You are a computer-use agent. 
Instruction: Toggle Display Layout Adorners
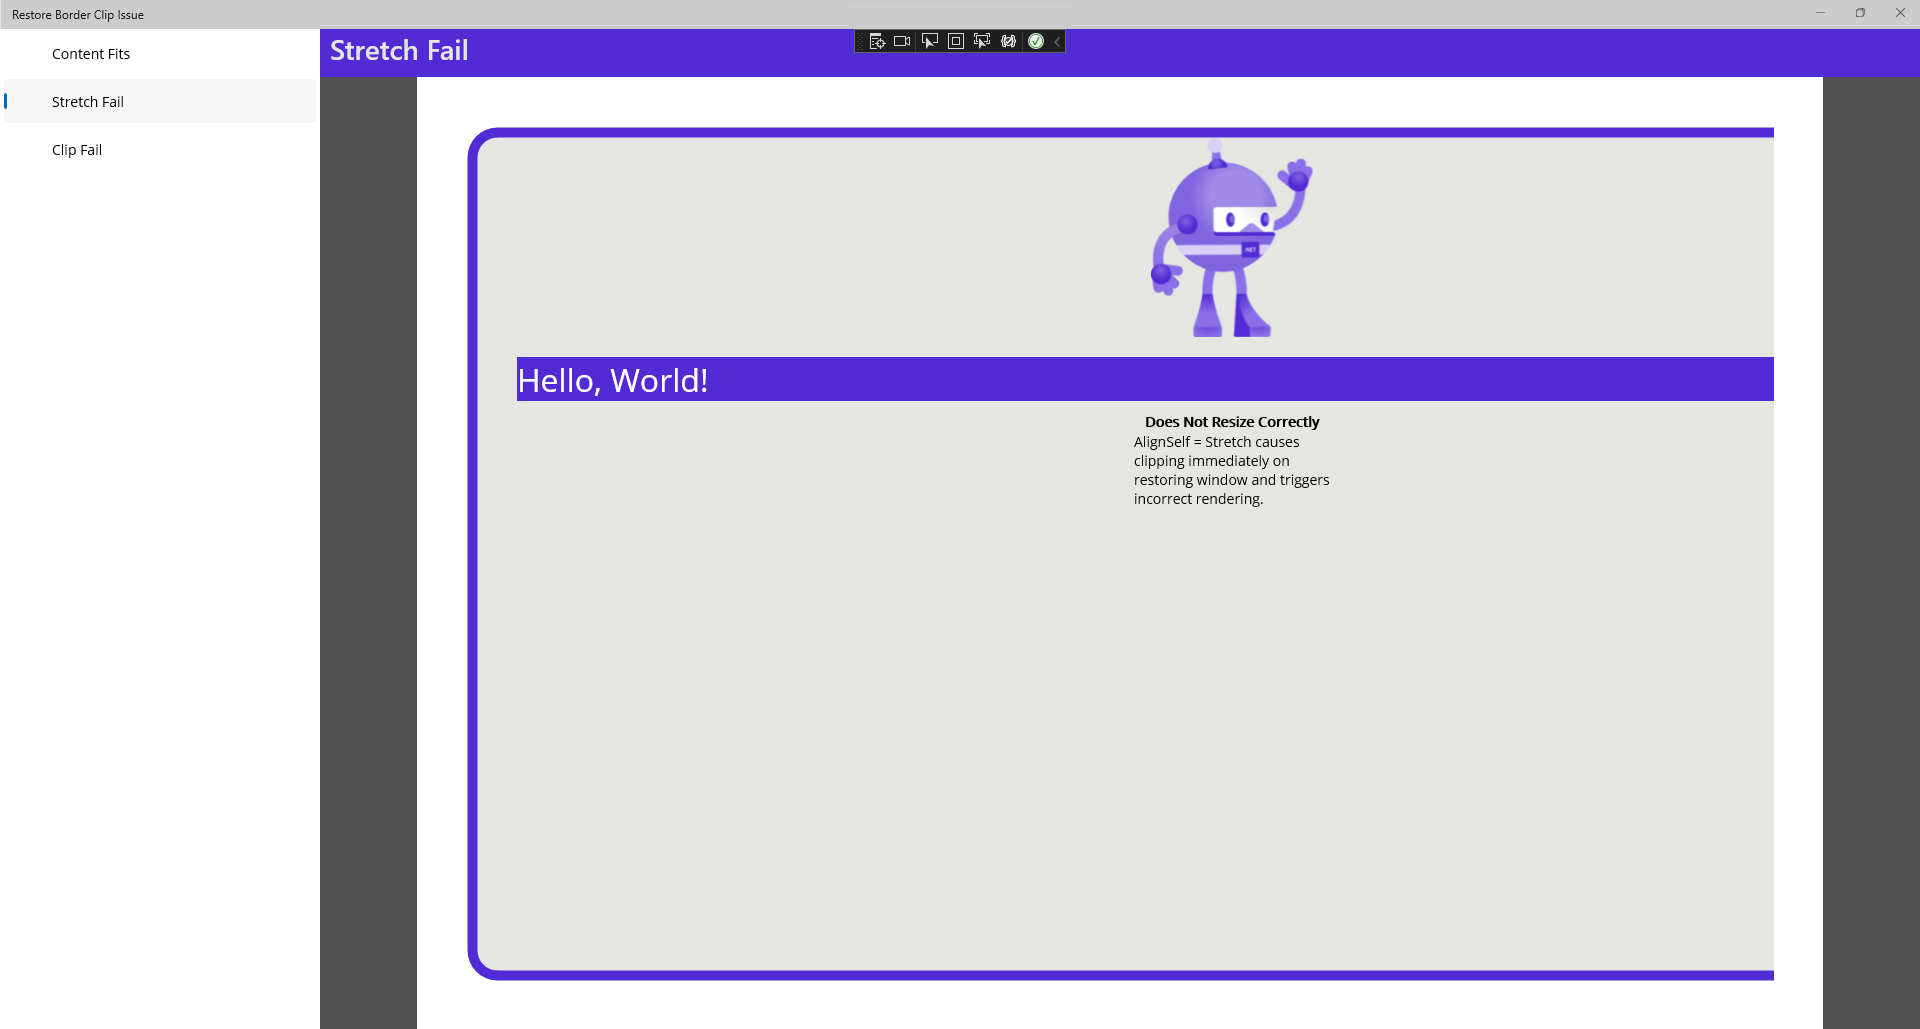(x=956, y=41)
